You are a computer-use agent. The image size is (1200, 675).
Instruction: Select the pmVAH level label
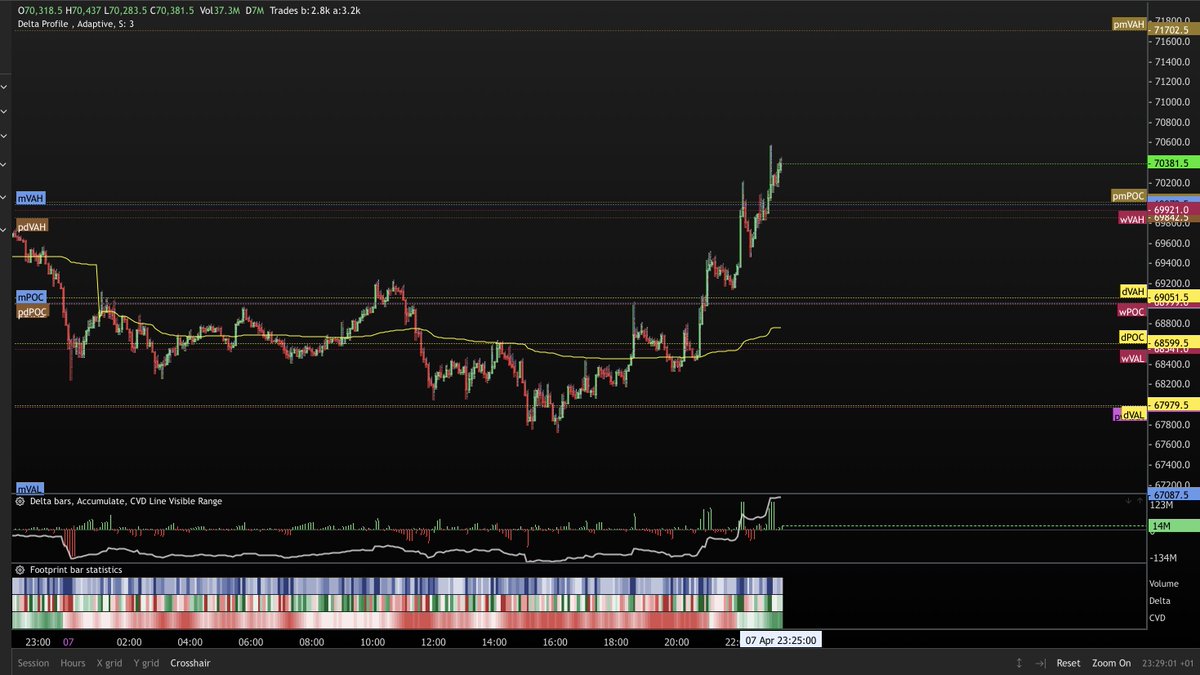click(1129, 24)
